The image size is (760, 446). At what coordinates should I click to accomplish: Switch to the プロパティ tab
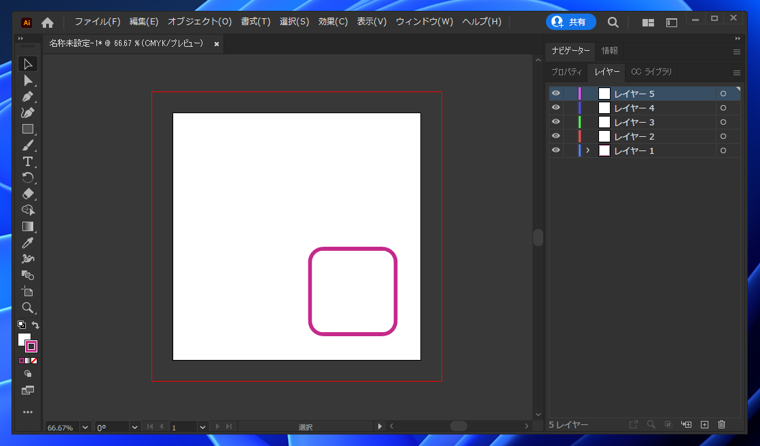pyautogui.click(x=566, y=72)
